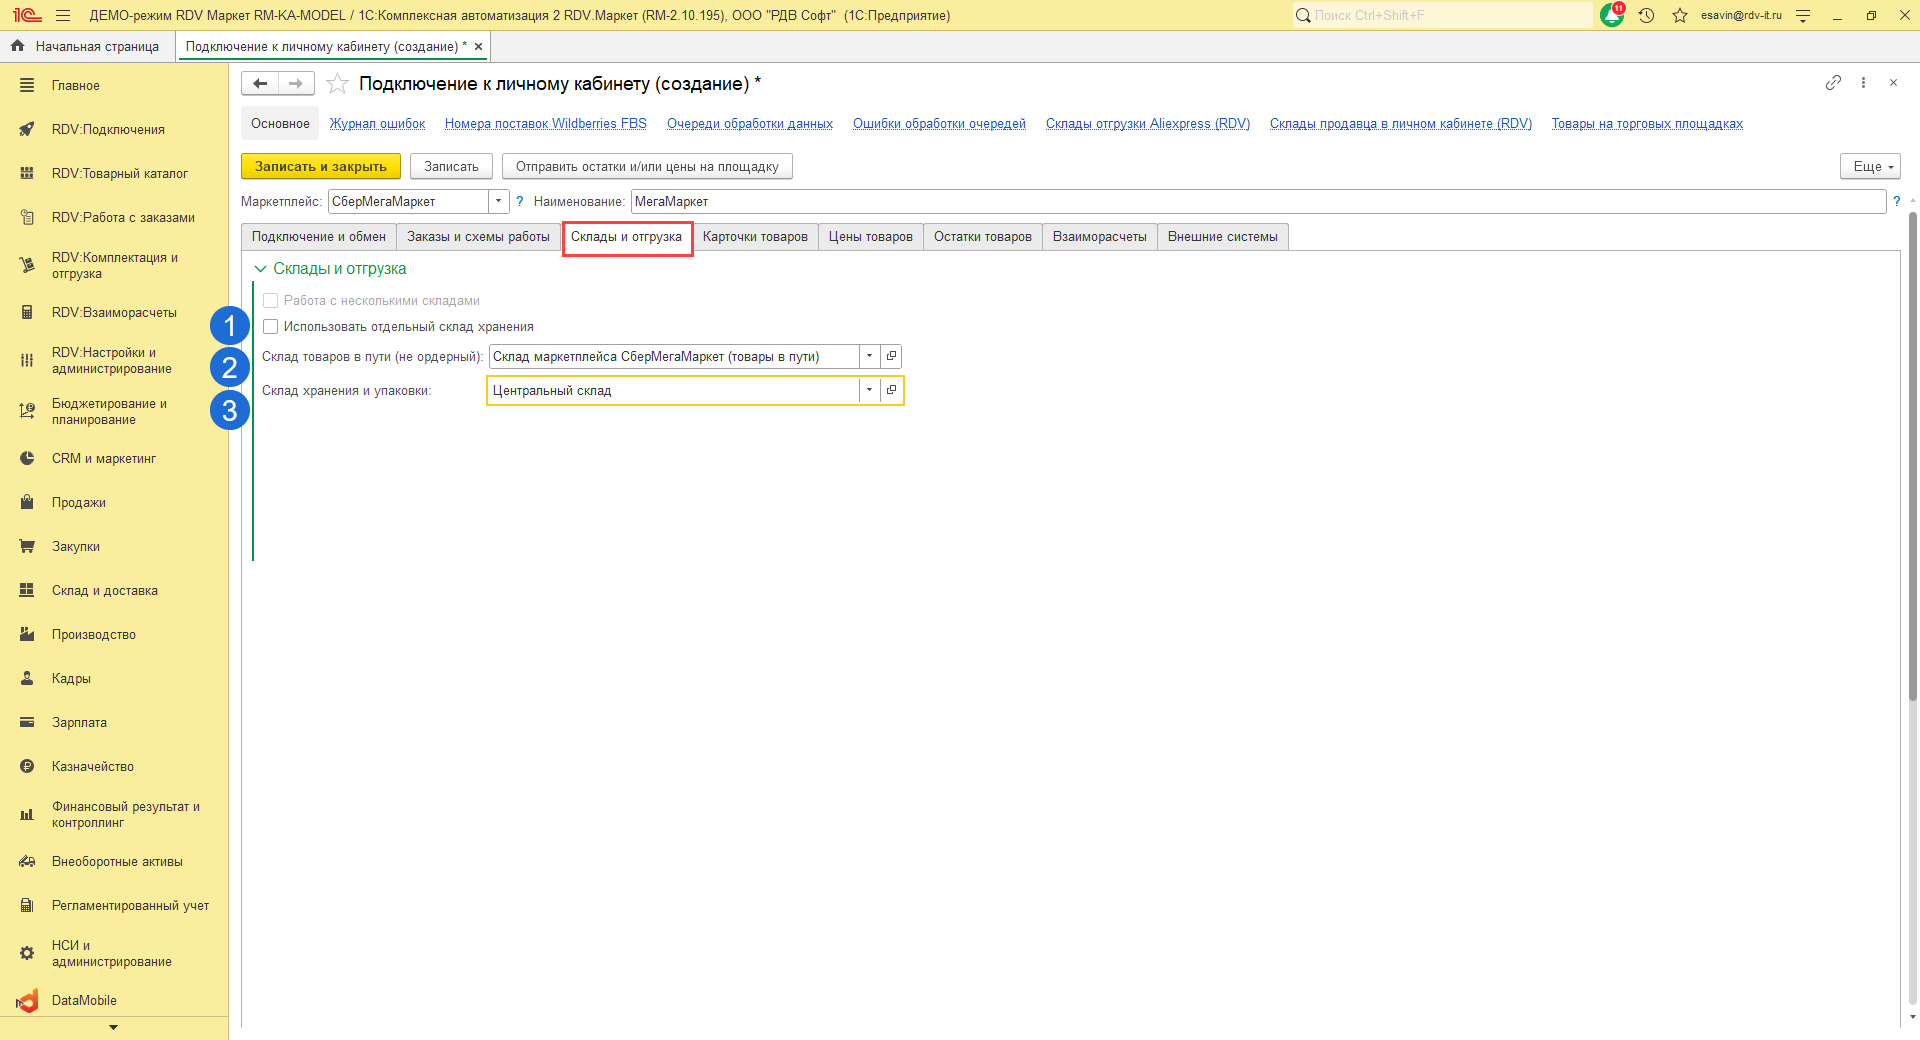This screenshot has height=1040, width=1920.
Task: Click 'Записать и закрыть' button
Action: (x=320, y=167)
